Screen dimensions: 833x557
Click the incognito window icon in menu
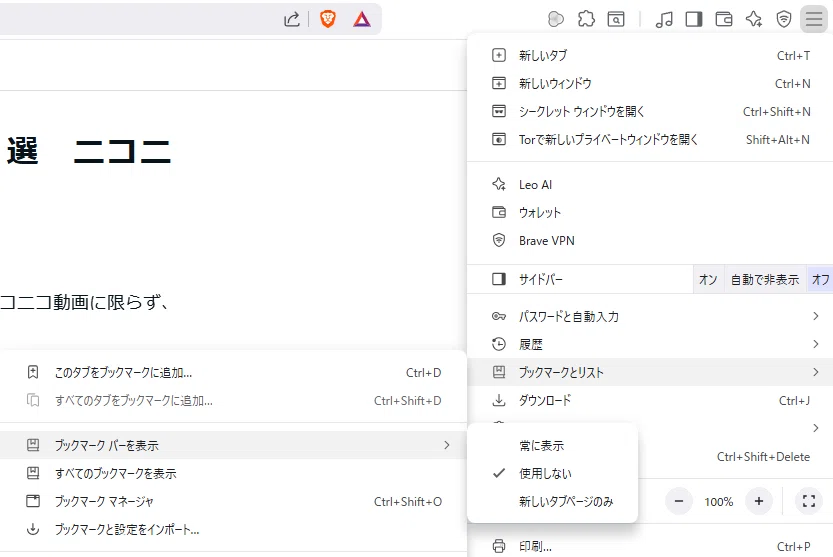499,112
